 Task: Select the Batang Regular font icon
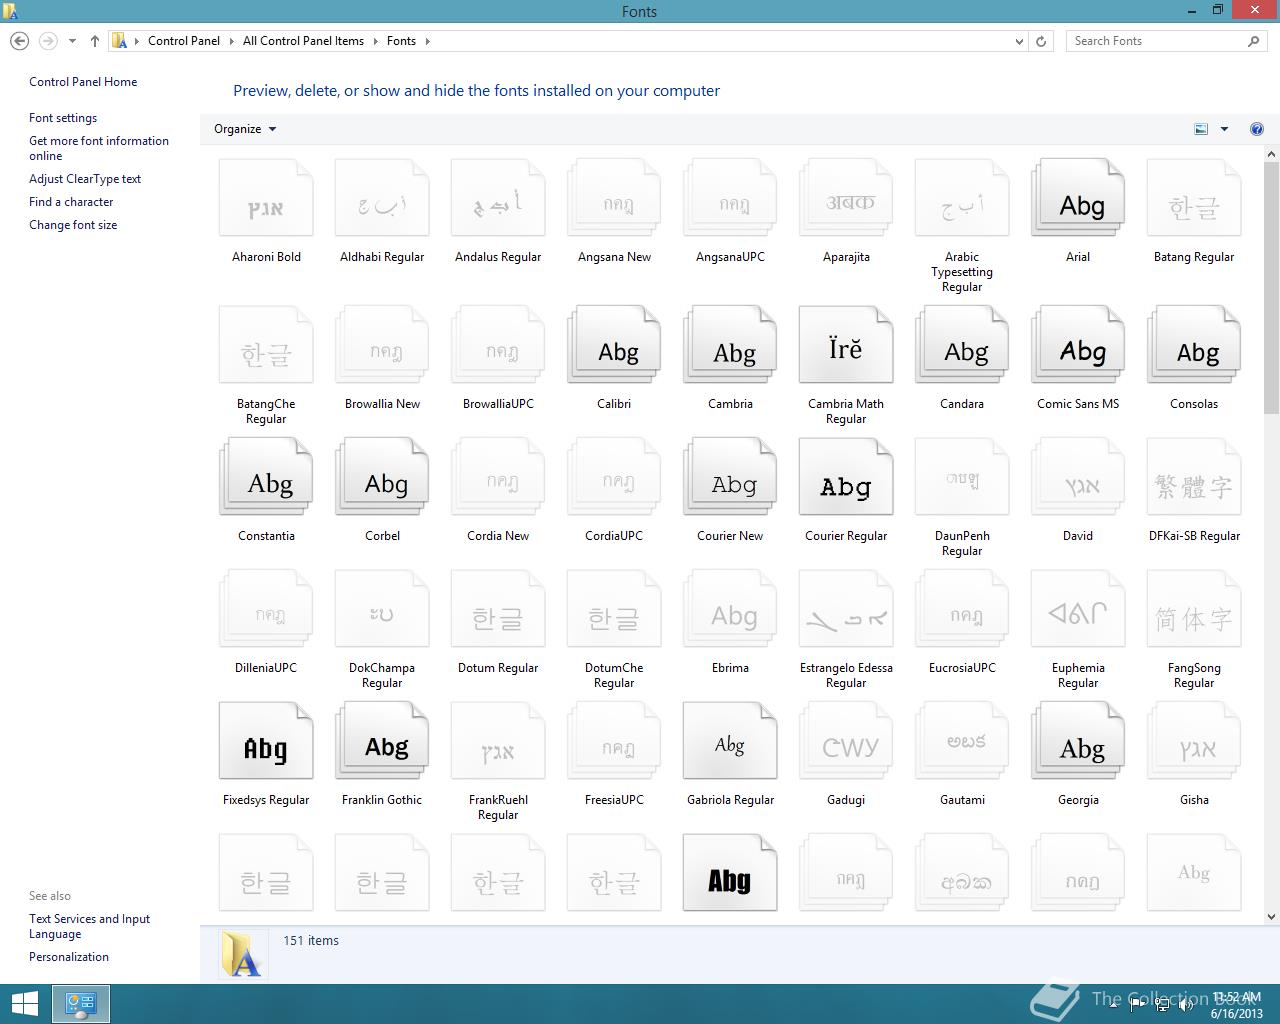pyautogui.click(x=1194, y=198)
